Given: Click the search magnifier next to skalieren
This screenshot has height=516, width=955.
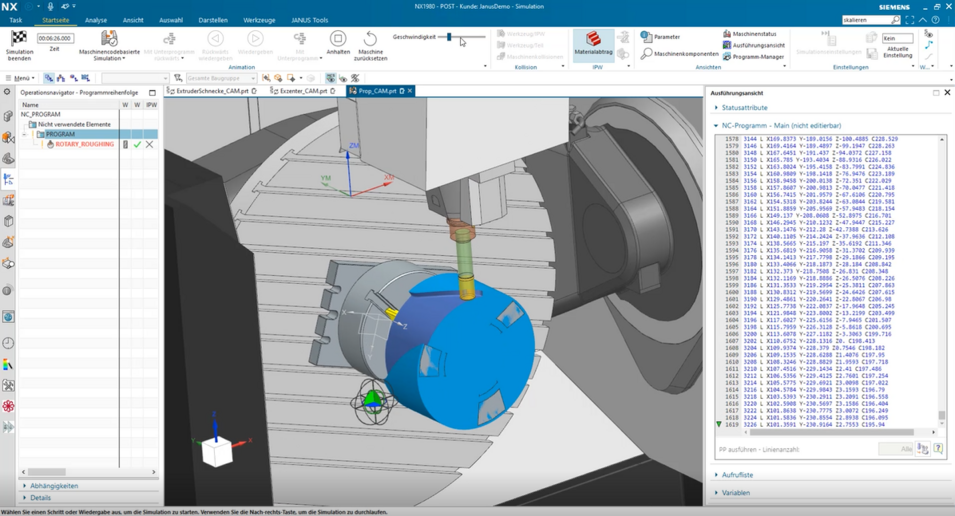Looking at the screenshot, I should tap(895, 20).
